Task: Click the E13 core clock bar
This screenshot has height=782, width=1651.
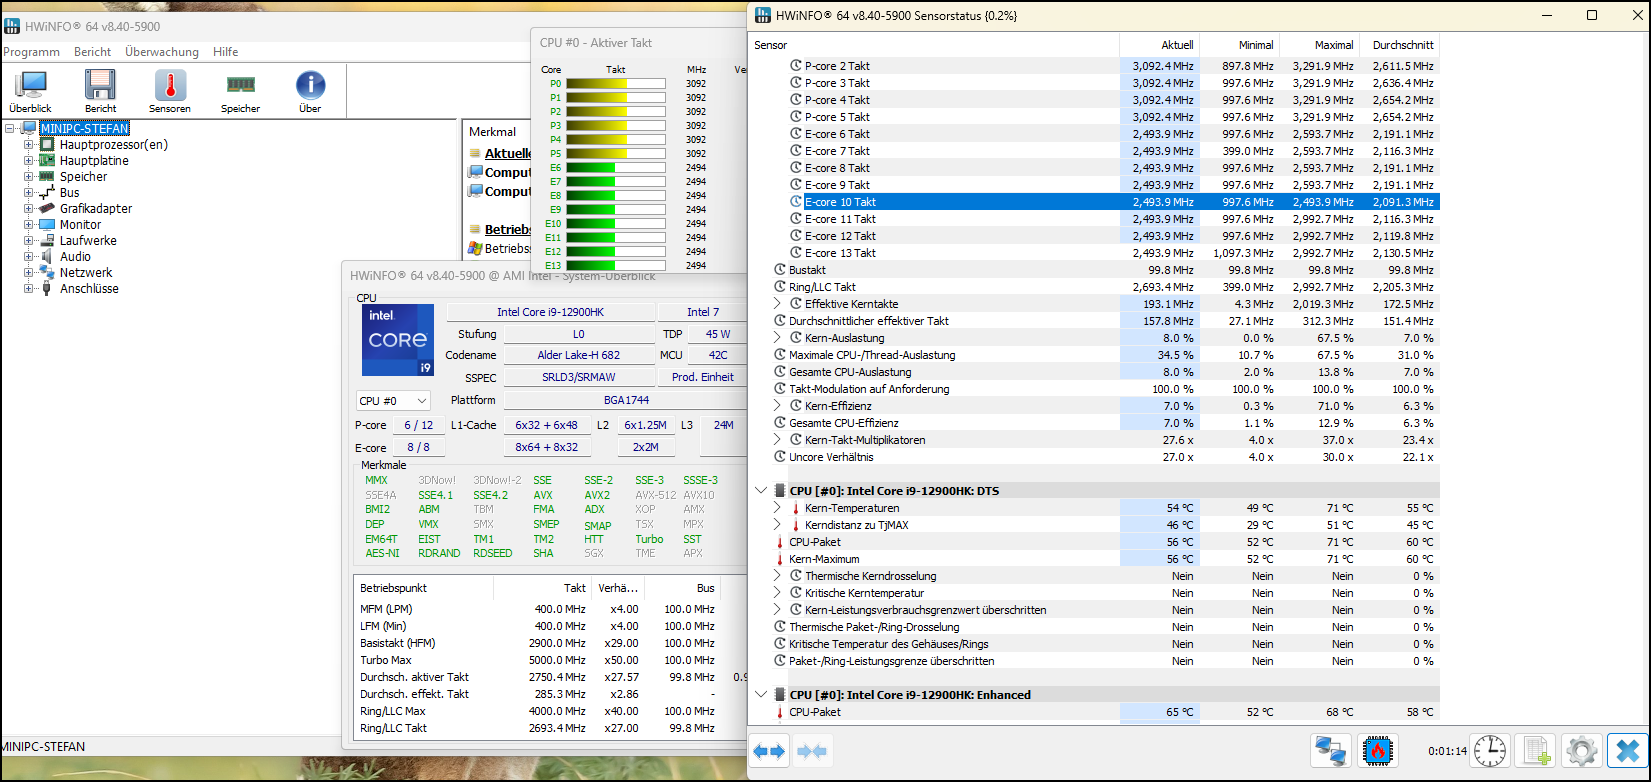Action: tap(615, 266)
